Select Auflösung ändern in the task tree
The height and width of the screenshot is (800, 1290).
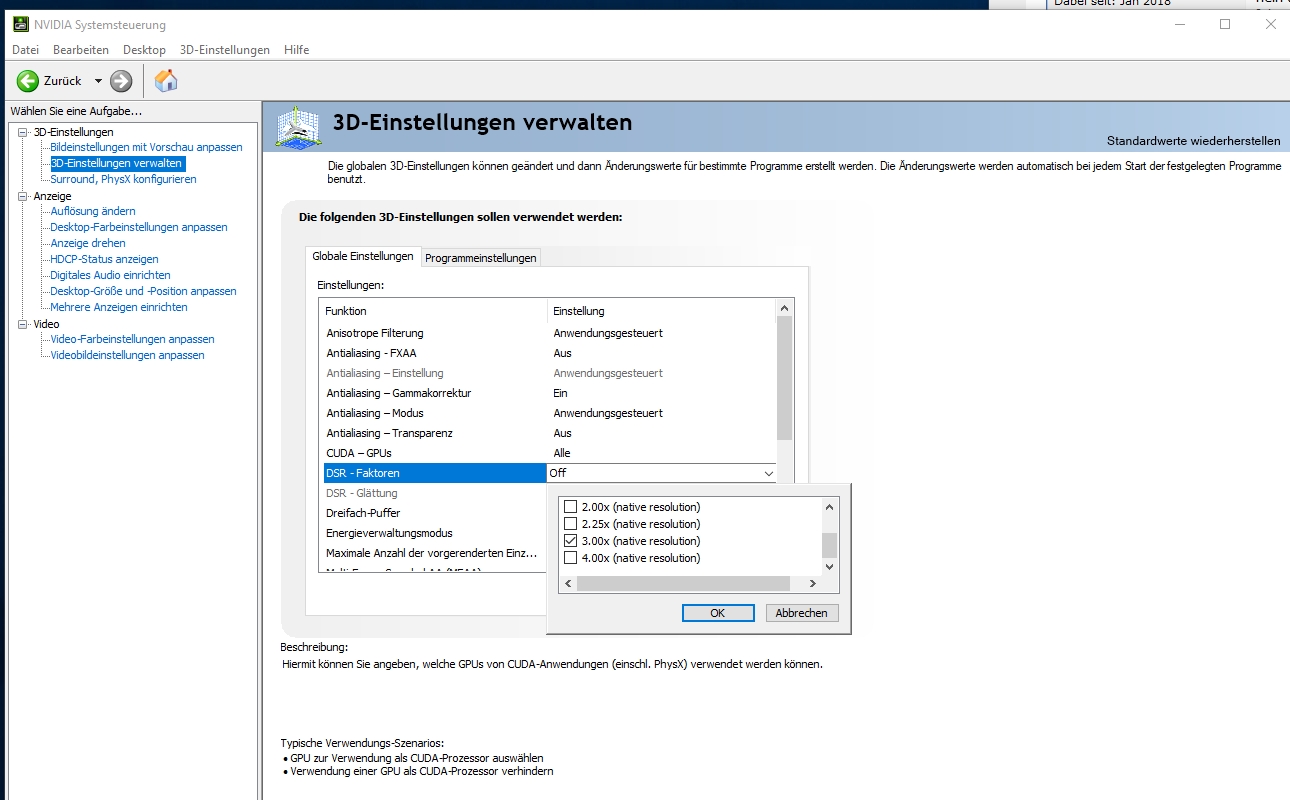pos(93,211)
